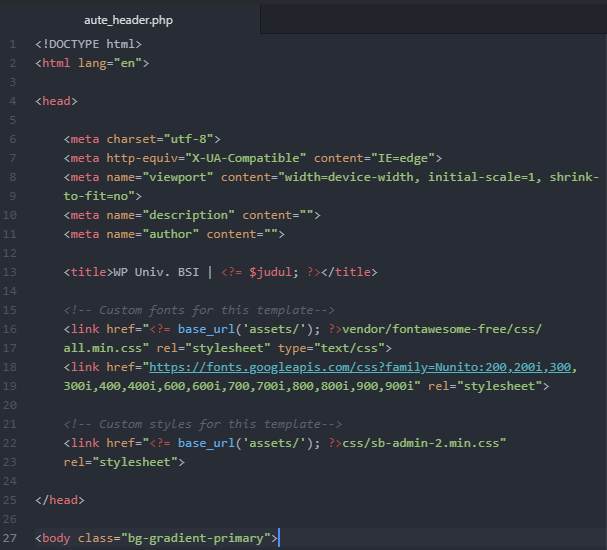Click the css/sb-admin-2.min.css path text
This screenshot has height=550, width=607.
click(x=421, y=443)
